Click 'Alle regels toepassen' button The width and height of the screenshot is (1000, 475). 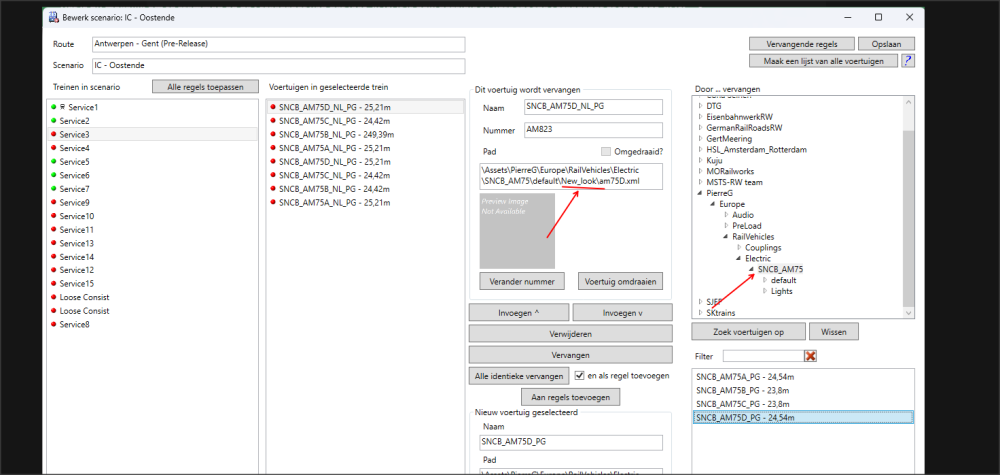(205, 87)
